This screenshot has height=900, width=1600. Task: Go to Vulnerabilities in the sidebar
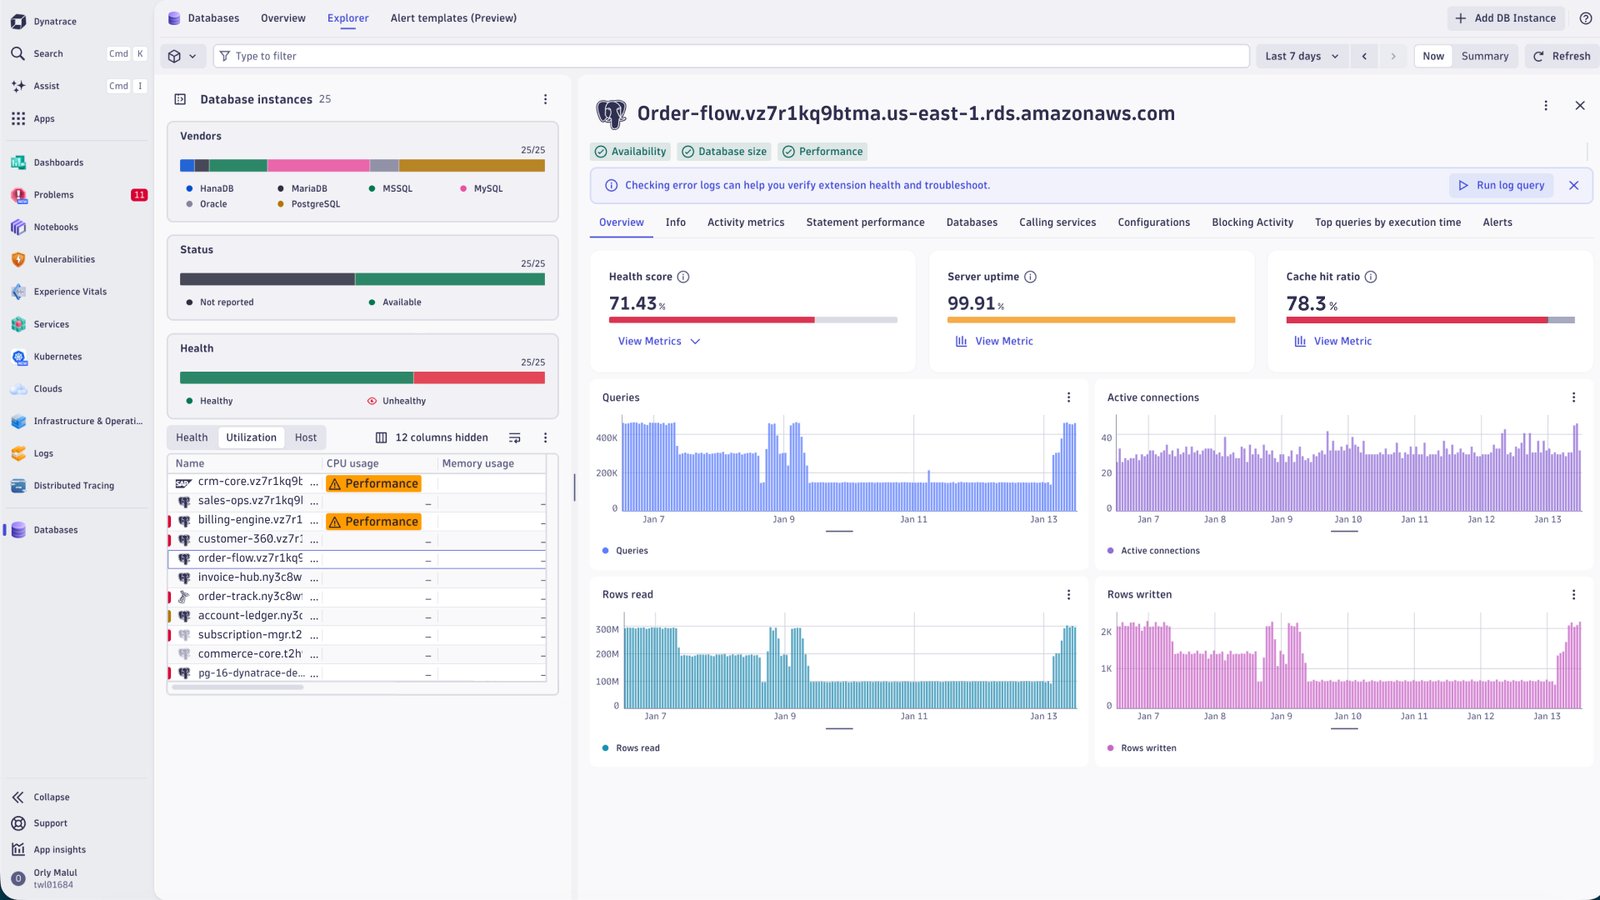[64, 259]
